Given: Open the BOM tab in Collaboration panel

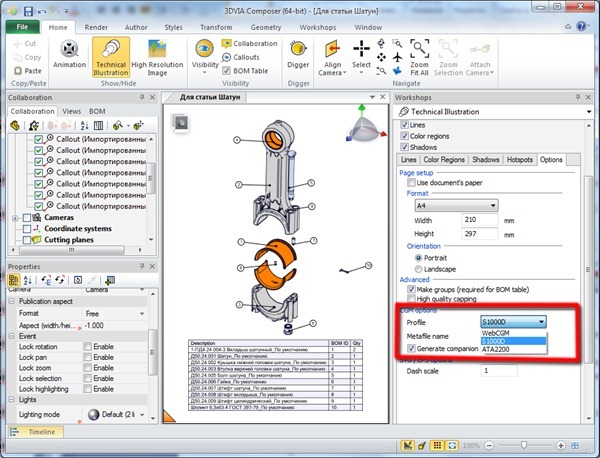Looking at the screenshot, I should click(97, 111).
